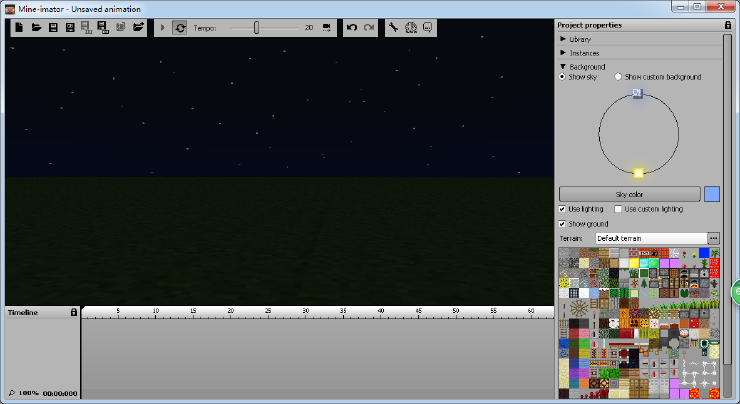Click the lock icon on the Timeline panel
Viewport: 740px width, 404px height.
pyautogui.click(x=74, y=312)
